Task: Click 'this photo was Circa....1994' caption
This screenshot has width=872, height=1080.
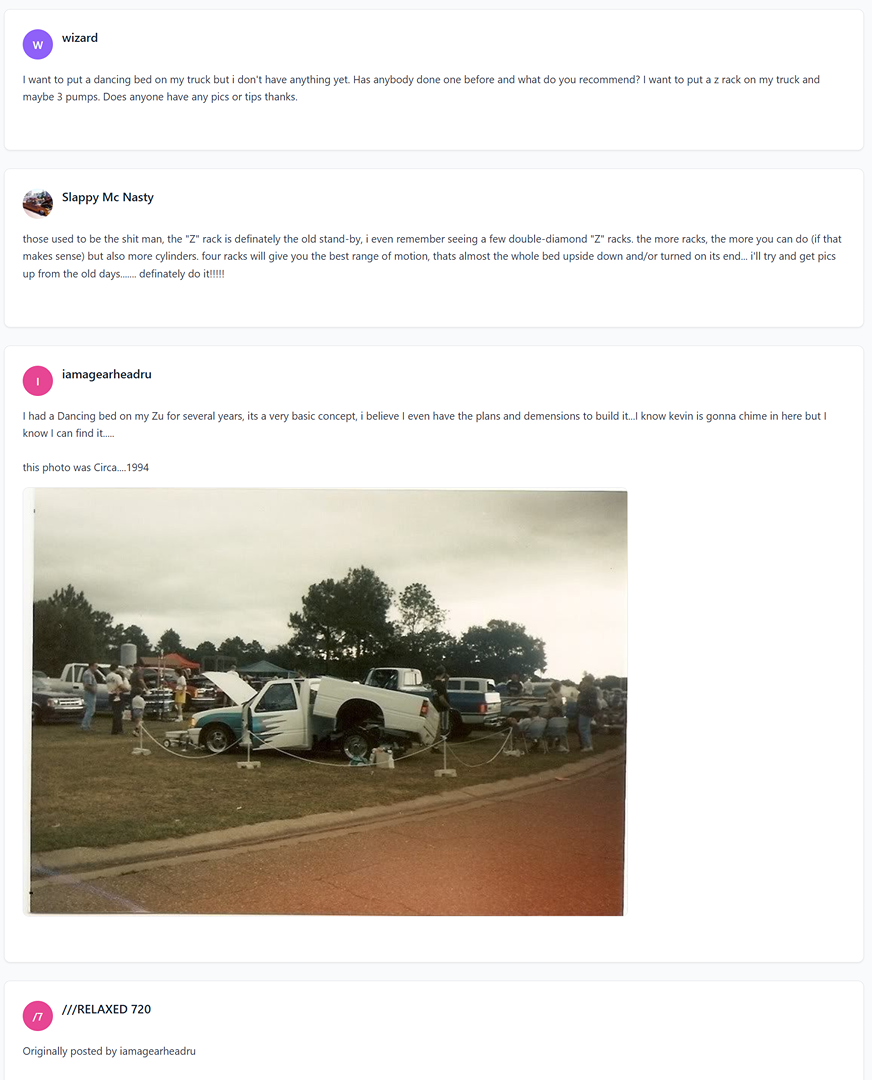Action: point(85,467)
